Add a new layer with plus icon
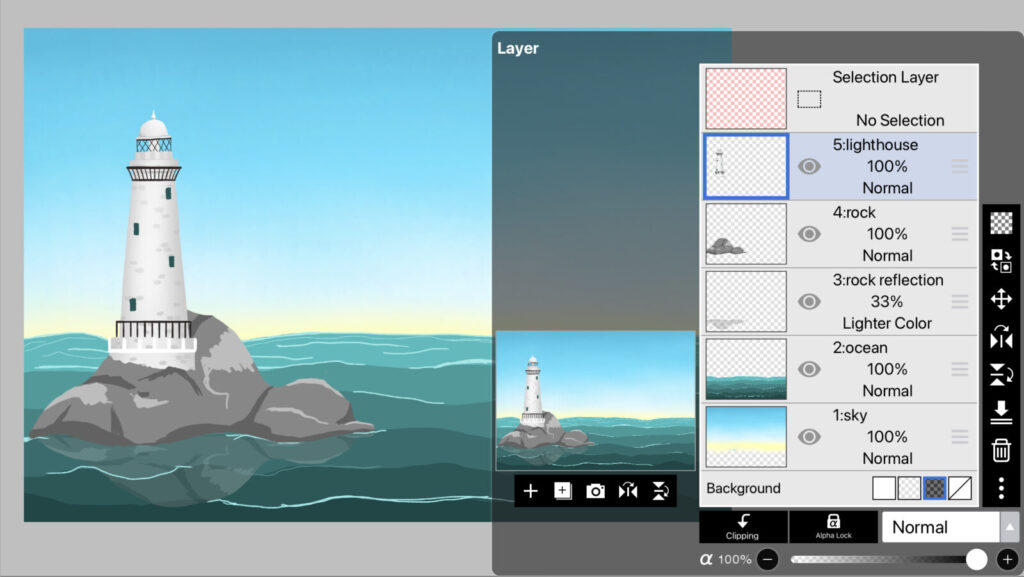This screenshot has width=1024, height=577. [530, 491]
